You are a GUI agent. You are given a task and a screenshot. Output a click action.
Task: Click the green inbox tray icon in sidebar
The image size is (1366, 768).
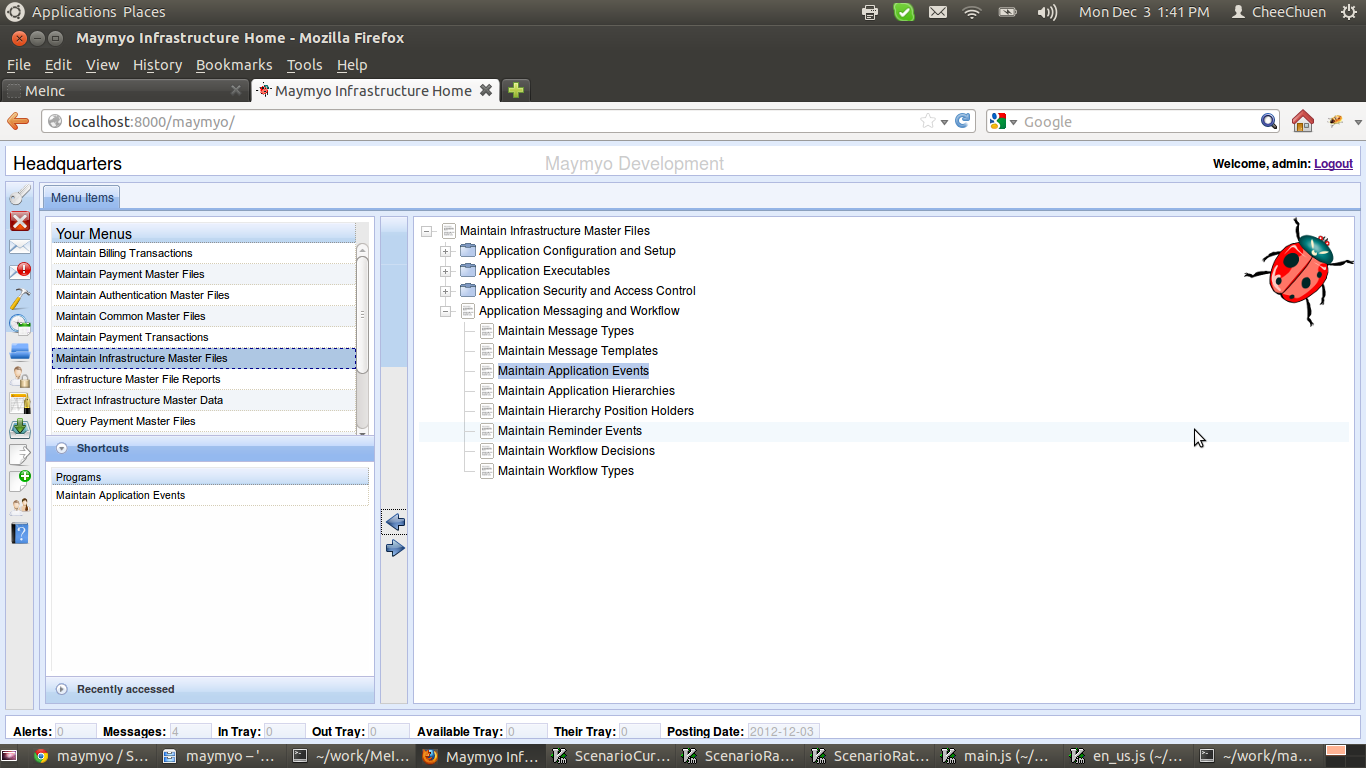click(x=19, y=428)
